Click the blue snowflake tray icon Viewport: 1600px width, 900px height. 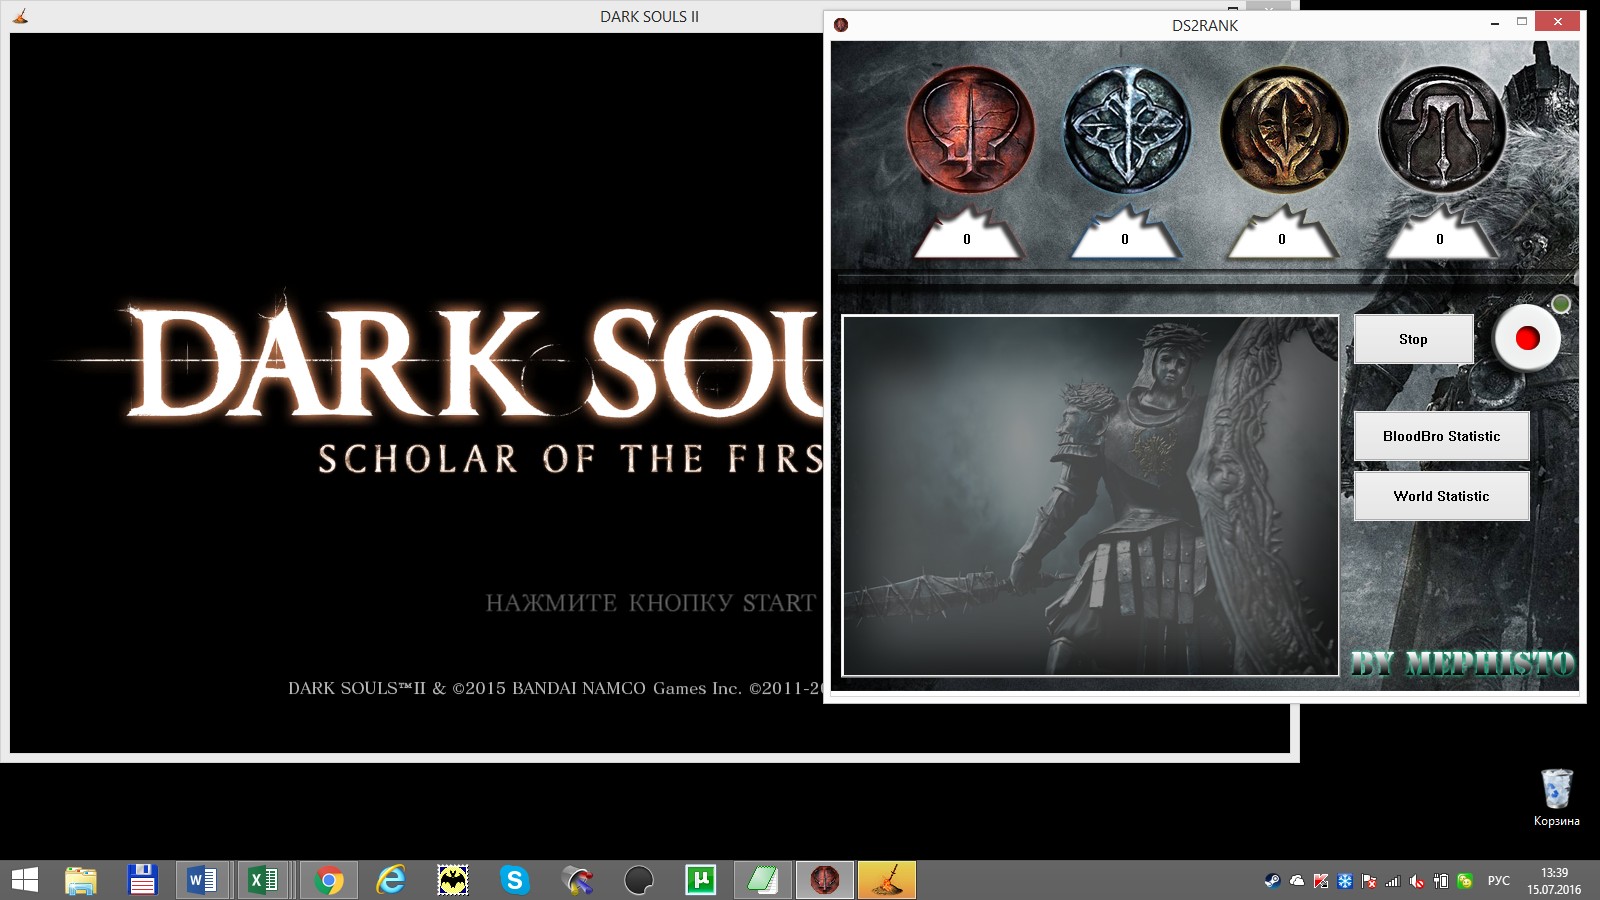coord(1345,881)
